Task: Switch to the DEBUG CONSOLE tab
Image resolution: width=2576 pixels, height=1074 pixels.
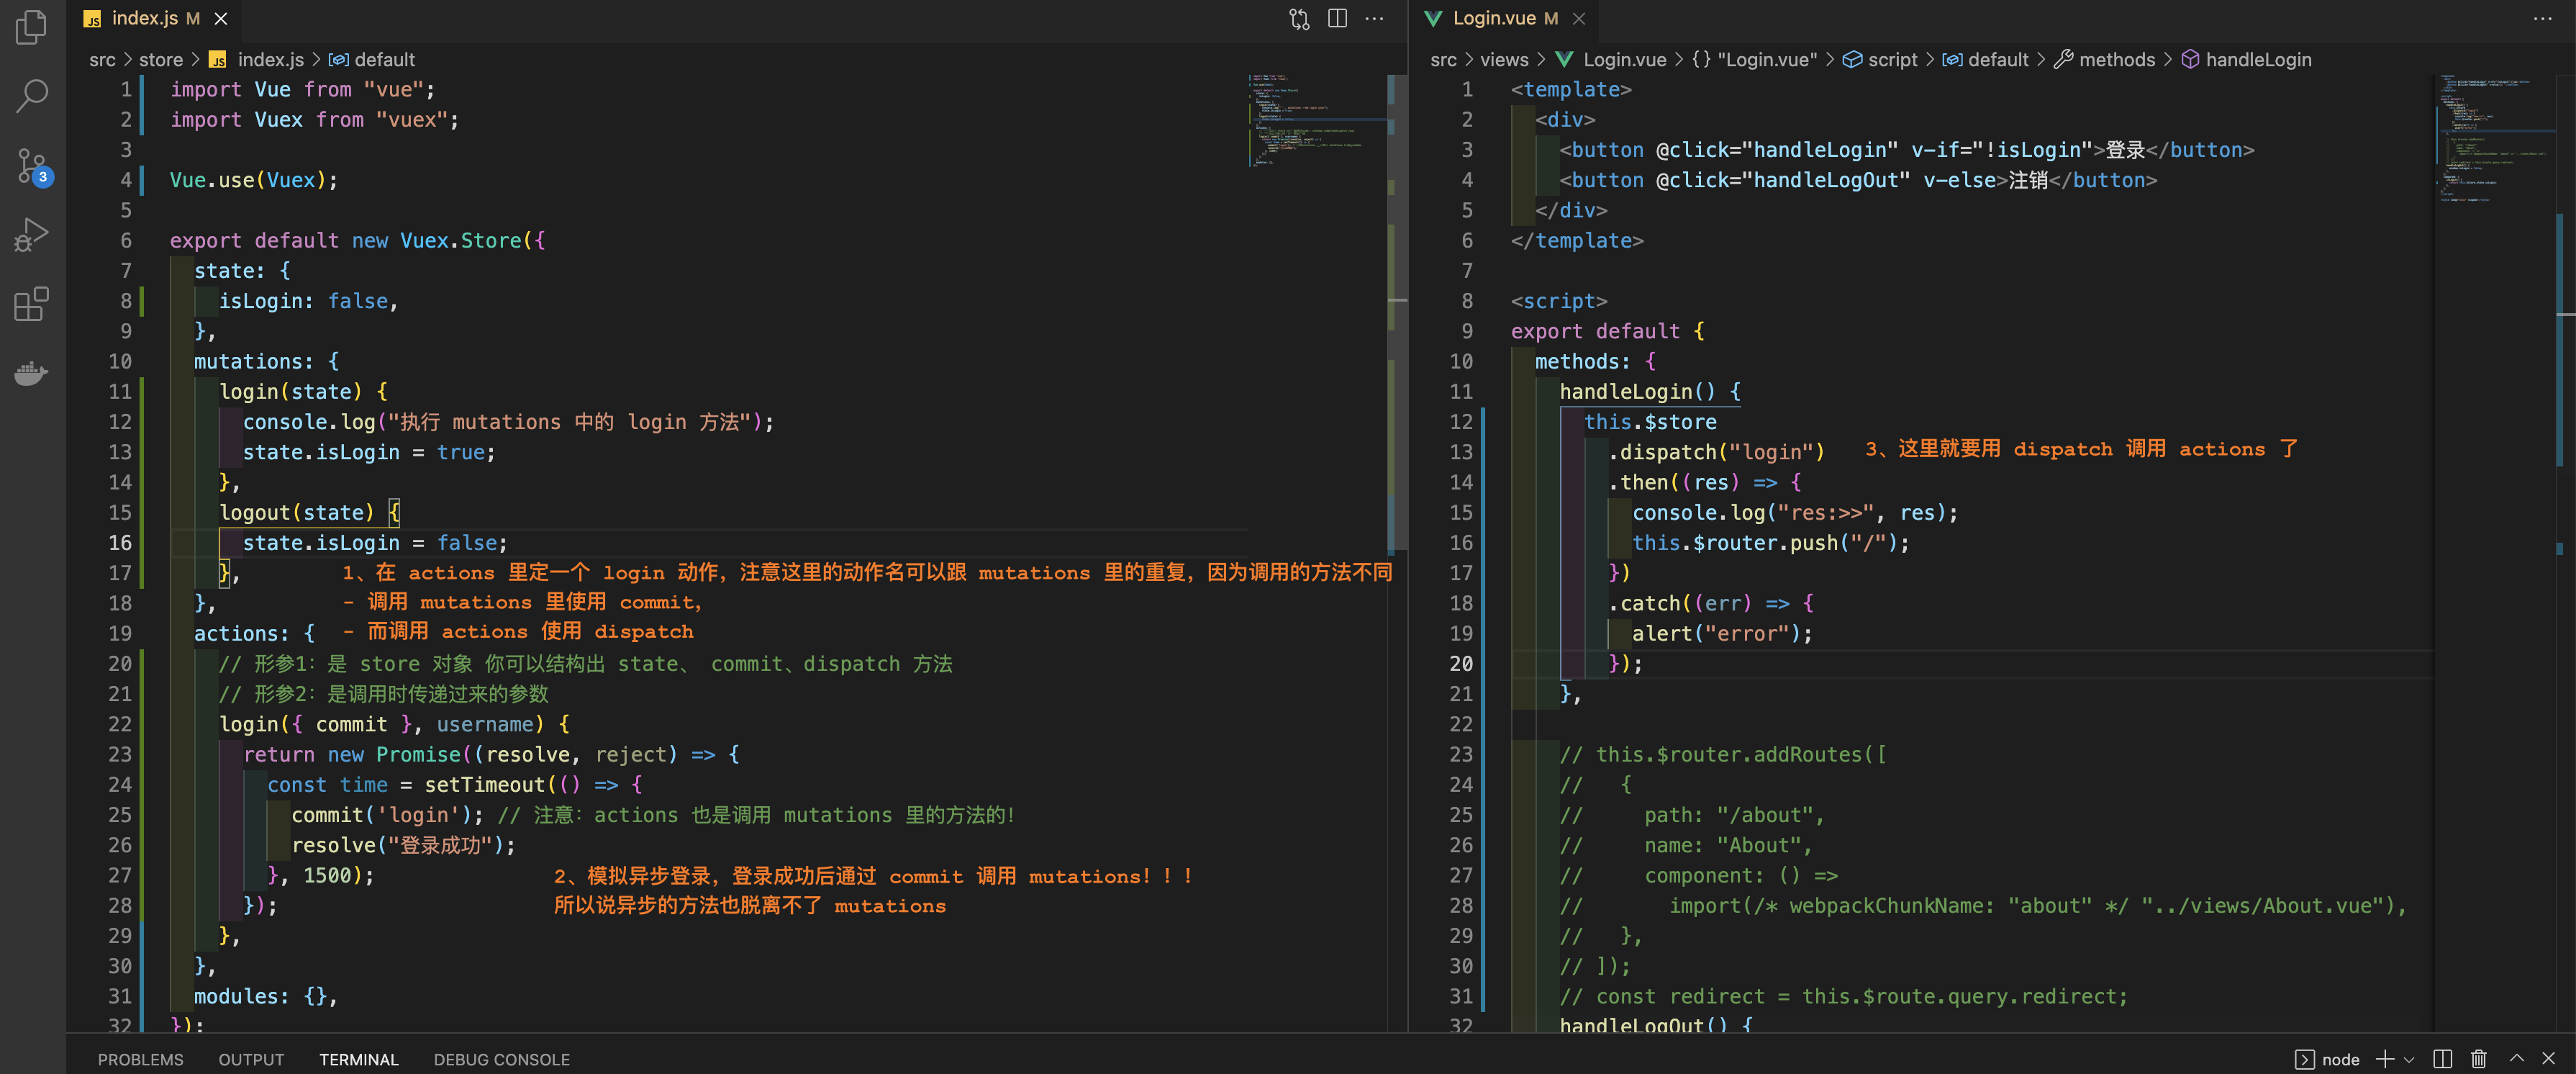Action: pyautogui.click(x=501, y=1059)
